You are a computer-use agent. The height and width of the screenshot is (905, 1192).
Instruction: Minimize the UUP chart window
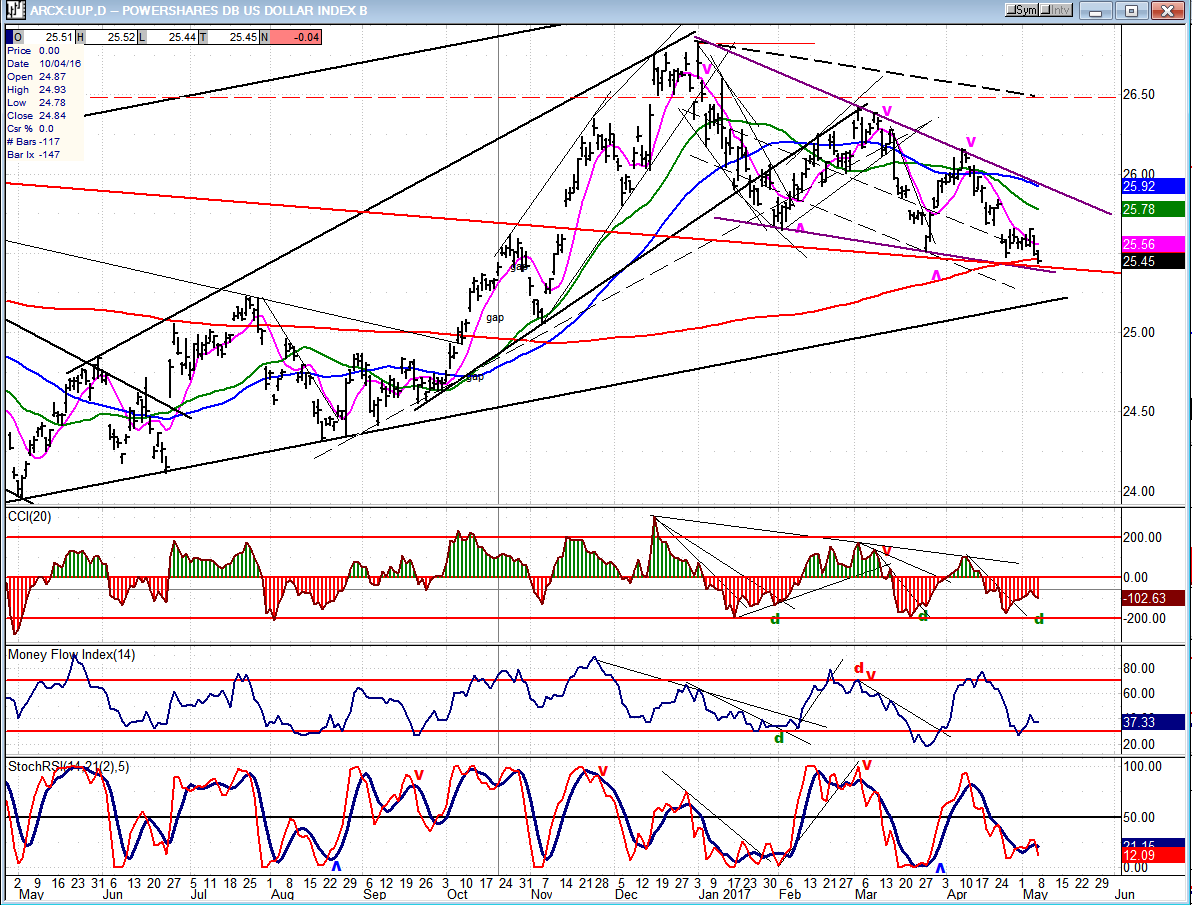[1095, 11]
